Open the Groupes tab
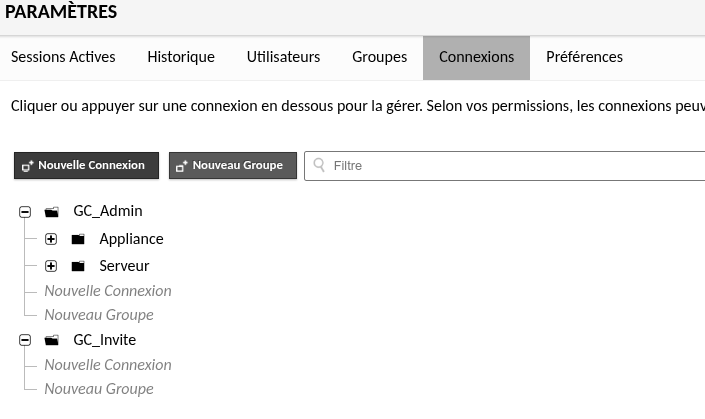This screenshot has height=419, width=705. (x=379, y=57)
